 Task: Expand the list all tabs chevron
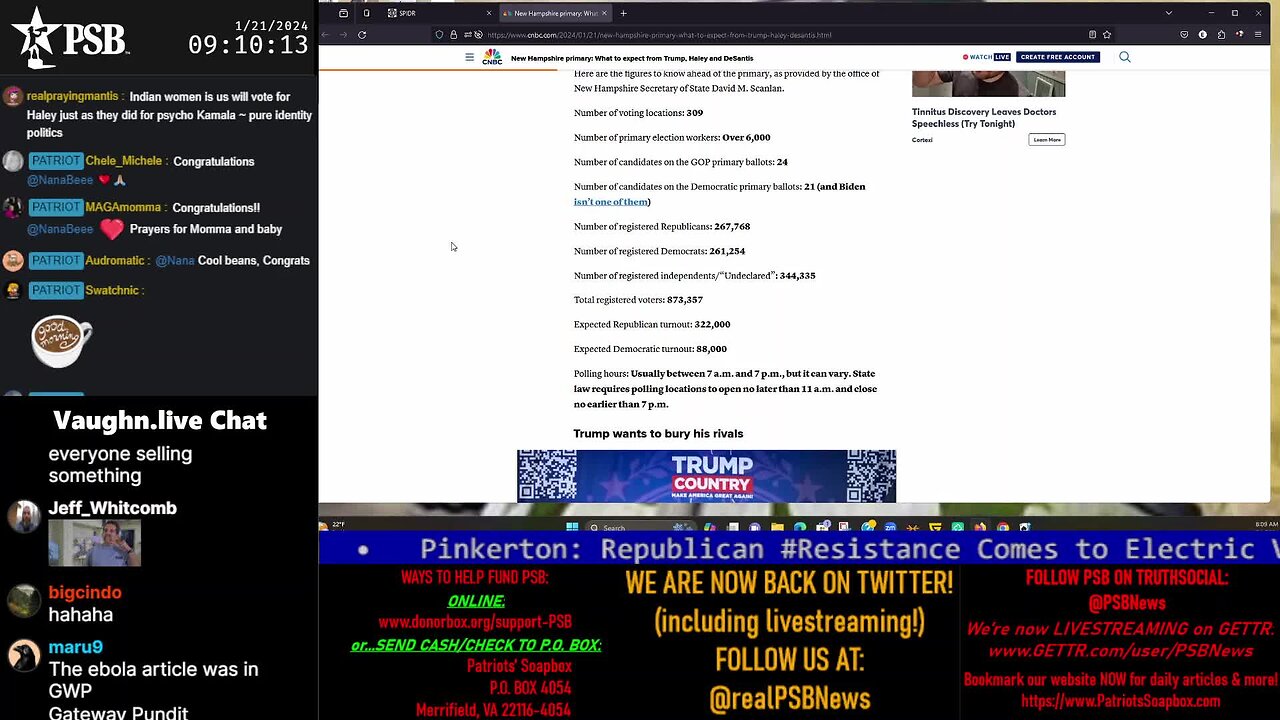point(1168,13)
